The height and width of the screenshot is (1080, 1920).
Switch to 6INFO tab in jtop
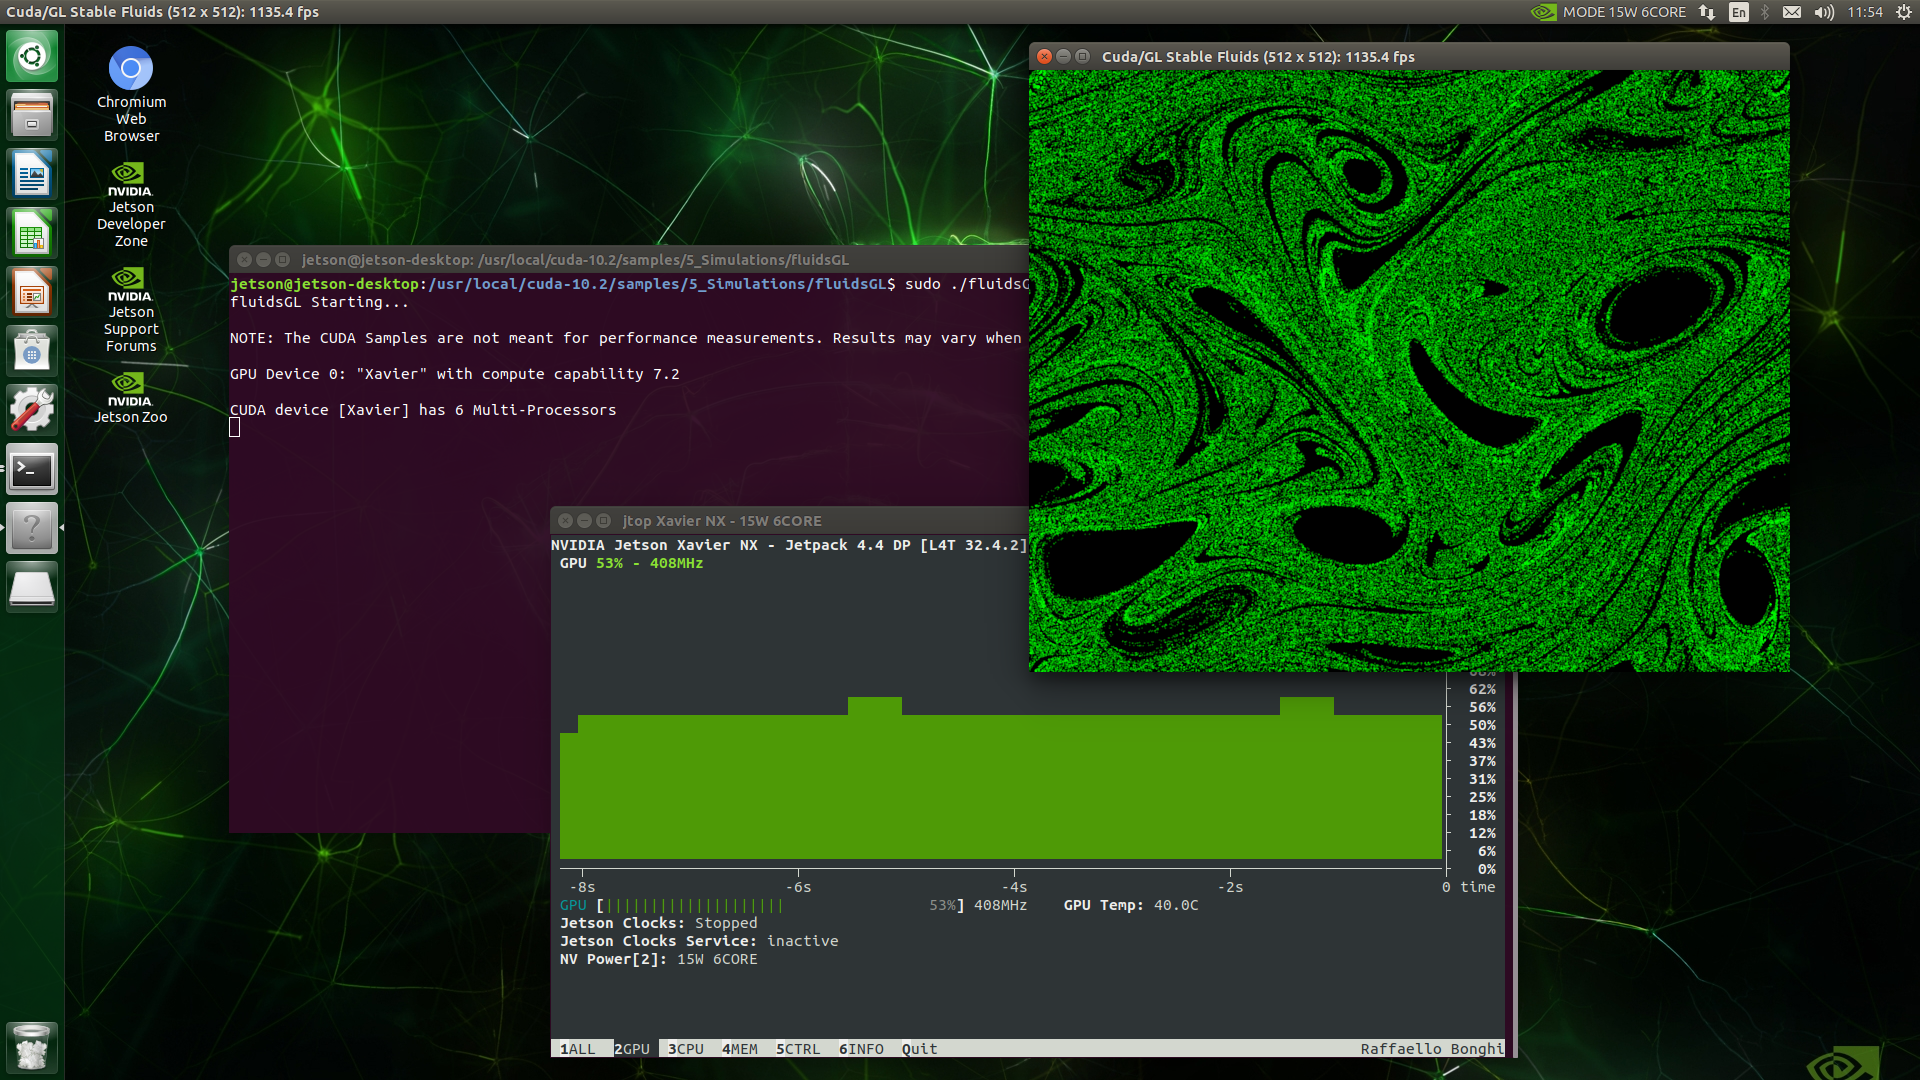pos(861,1049)
